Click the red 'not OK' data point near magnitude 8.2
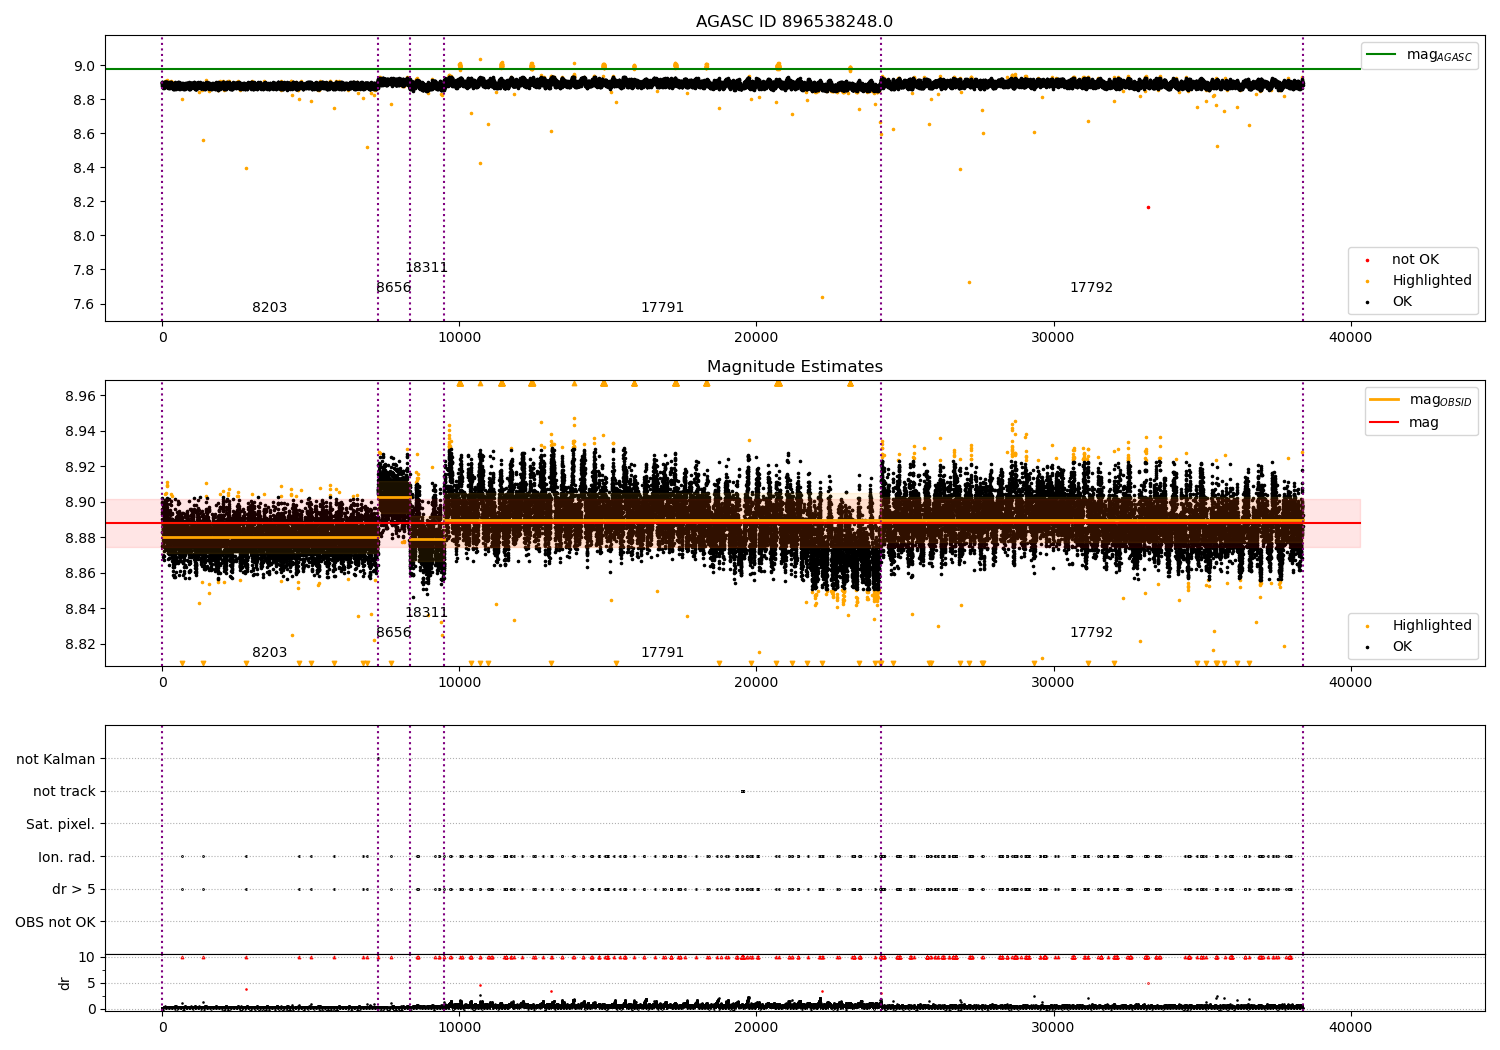The width and height of the screenshot is (1500, 1050). (1148, 207)
